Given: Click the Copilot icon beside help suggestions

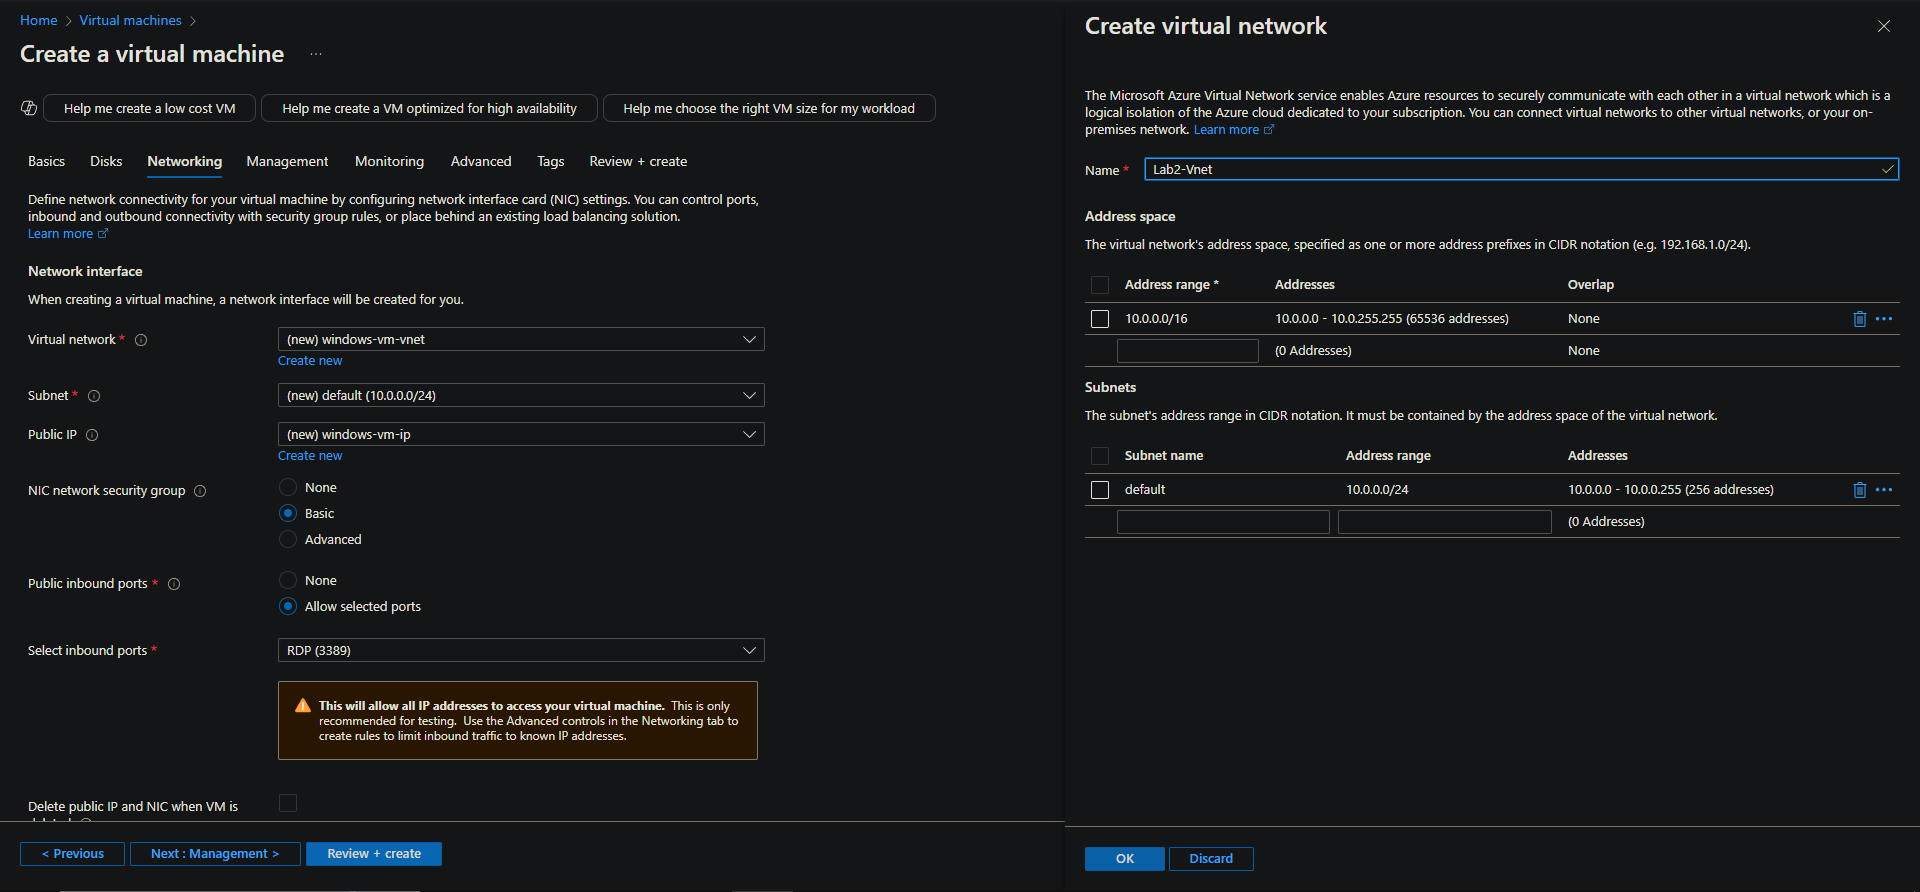Looking at the screenshot, I should (x=29, y=108).
